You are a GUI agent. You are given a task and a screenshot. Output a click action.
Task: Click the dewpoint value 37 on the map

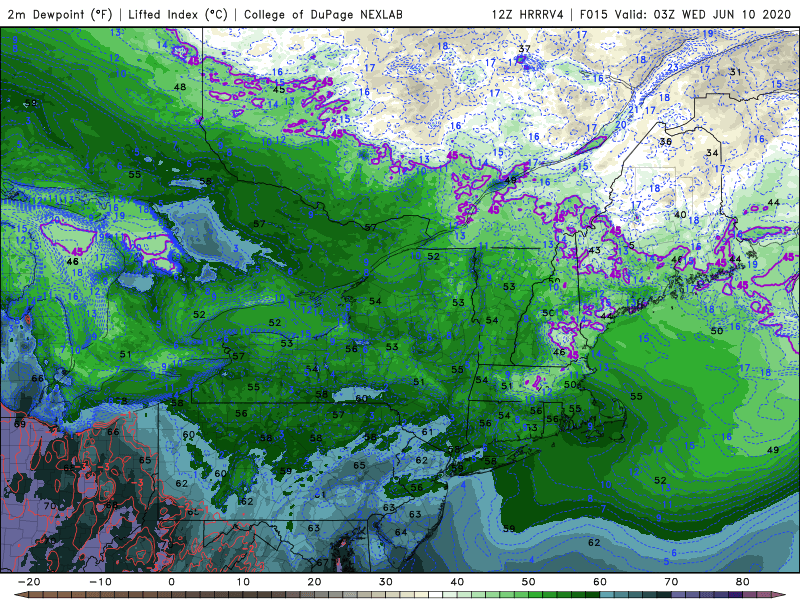coord(524,49)
